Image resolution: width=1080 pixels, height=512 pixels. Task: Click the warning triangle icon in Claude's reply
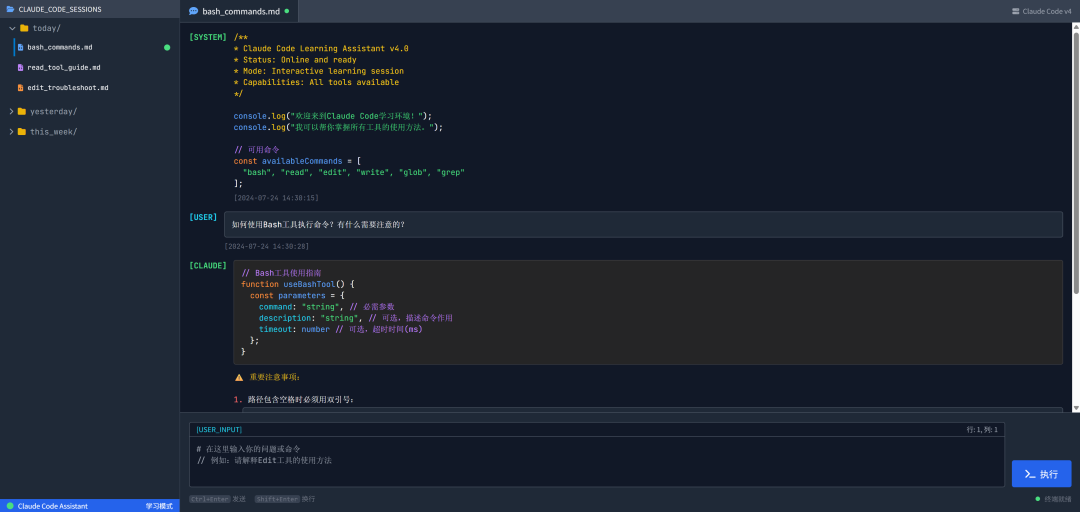pyautogui.click(x=239, y=377)
